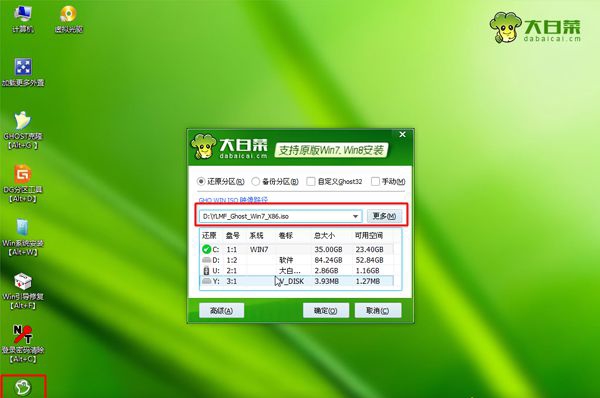Select the 1:2 disk number cell
This screenshot has width=600, height=398.
point(232,260)
